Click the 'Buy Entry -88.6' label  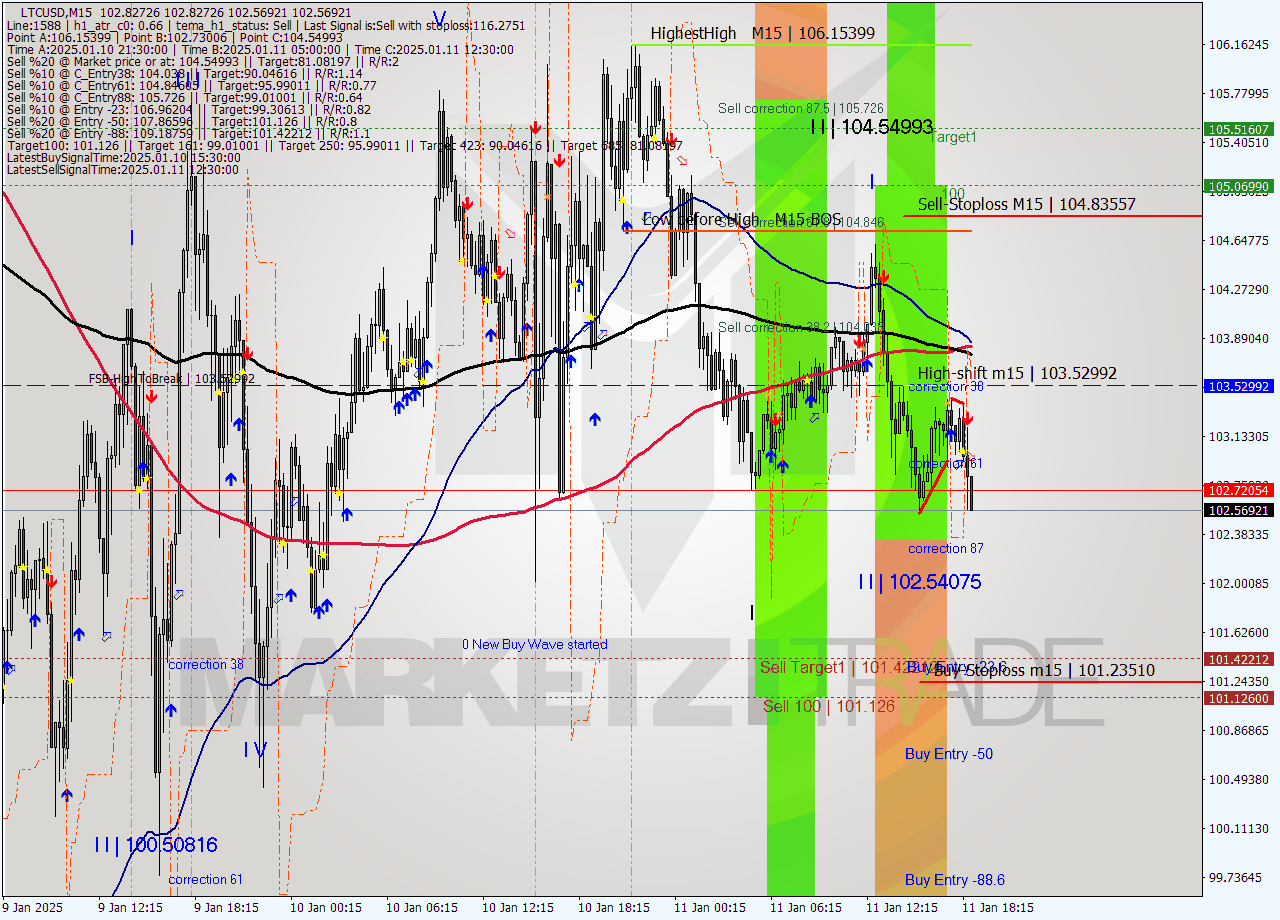(955, 880)
